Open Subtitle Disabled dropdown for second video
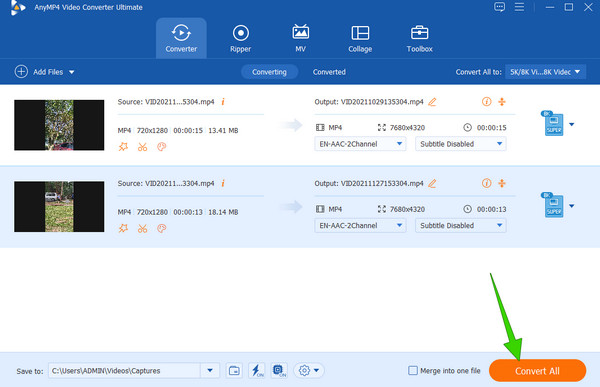Screen dimensions: 600x387 point(461,225)
